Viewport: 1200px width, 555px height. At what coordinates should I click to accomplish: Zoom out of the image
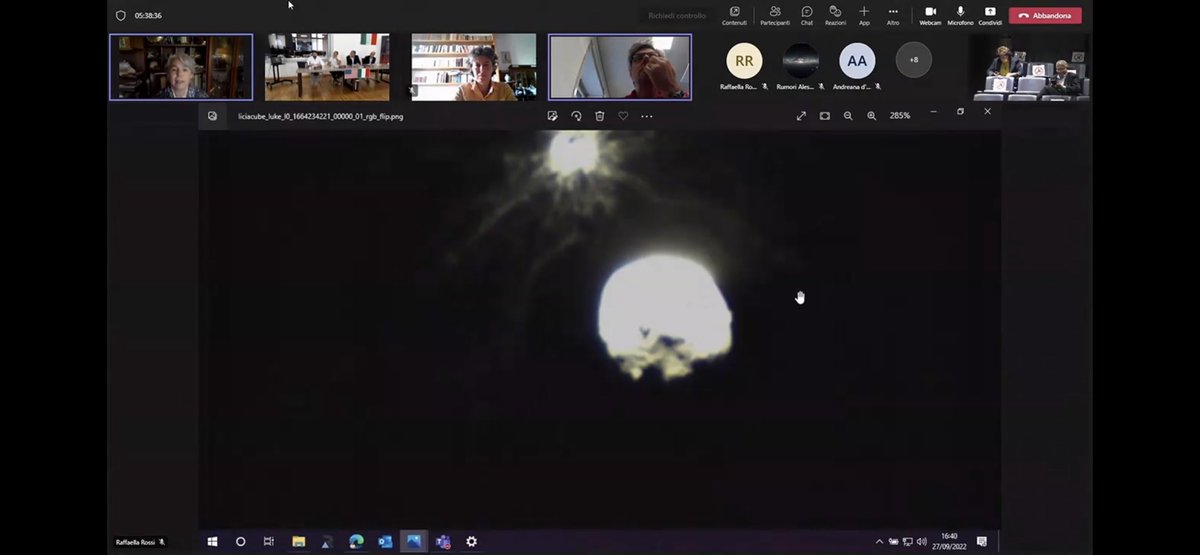point(848,116)
